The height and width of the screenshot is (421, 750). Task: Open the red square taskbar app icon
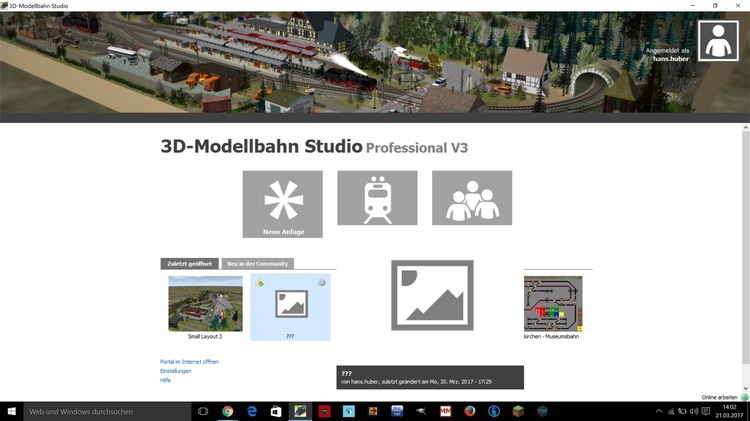(x=324, y=411)
